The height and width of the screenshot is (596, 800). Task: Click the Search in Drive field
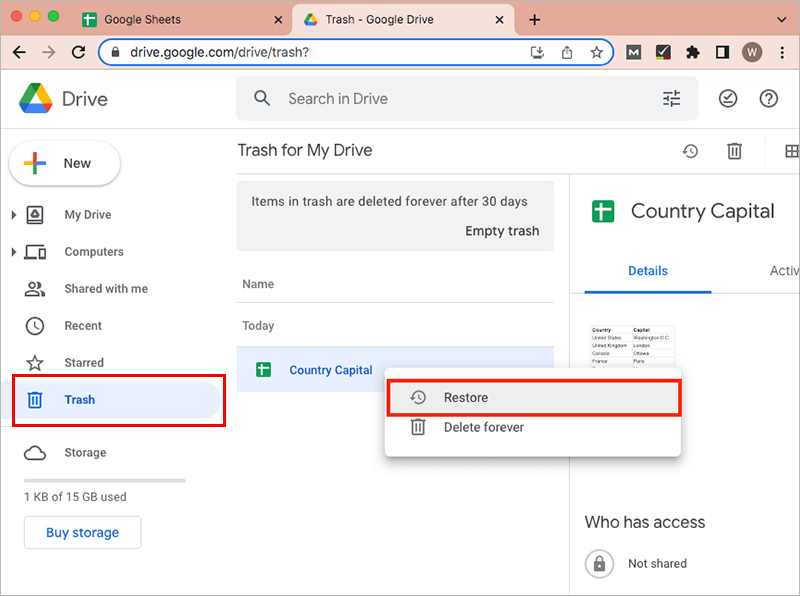click(467, 98)
